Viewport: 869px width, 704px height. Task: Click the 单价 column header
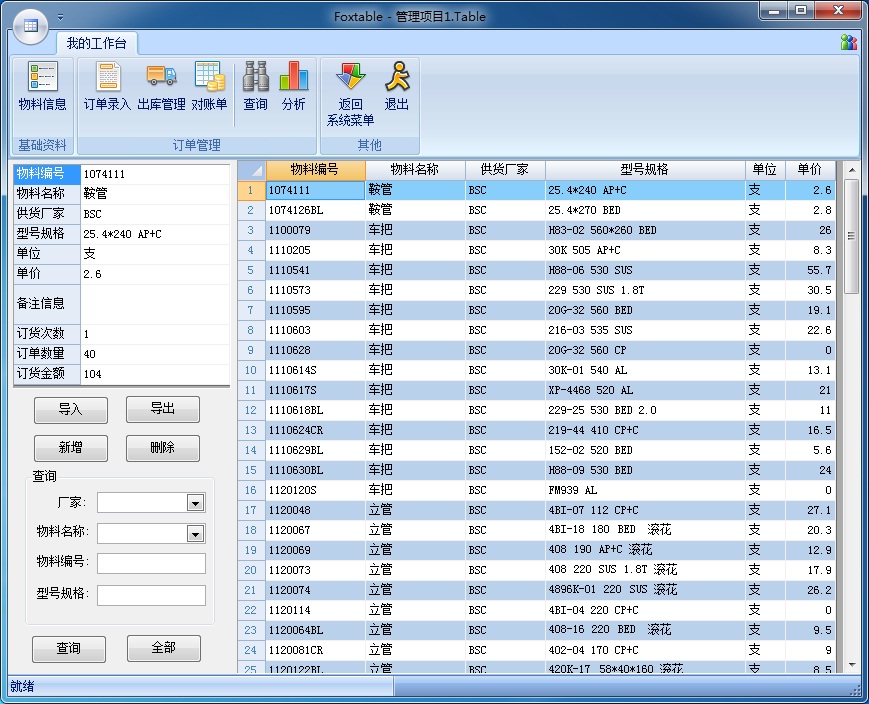click(x=810, y=170)
